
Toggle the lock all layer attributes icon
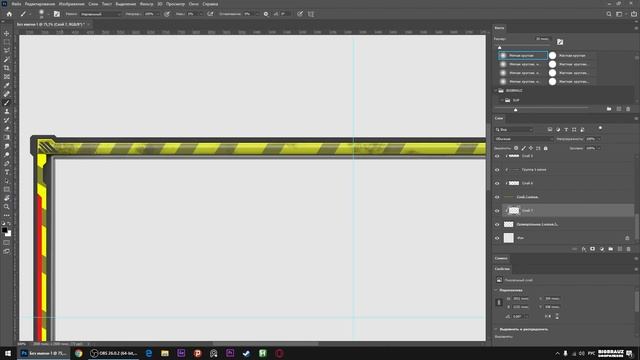tap(546, 148)
